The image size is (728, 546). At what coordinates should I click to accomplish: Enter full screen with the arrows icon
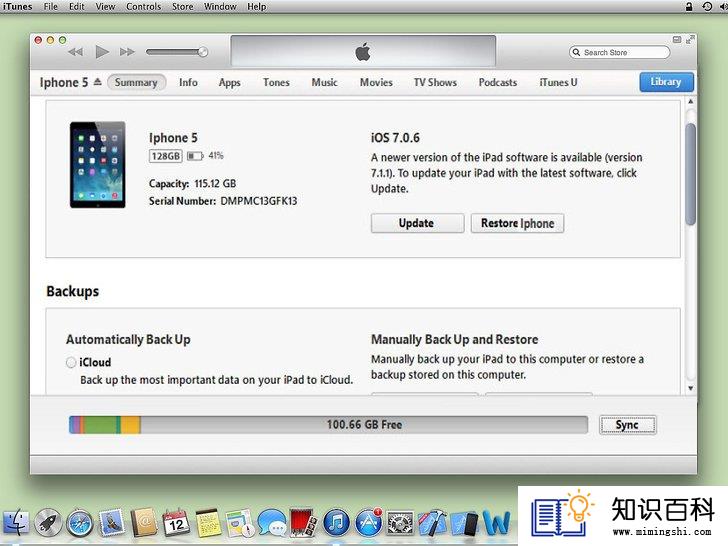[690, 39]
